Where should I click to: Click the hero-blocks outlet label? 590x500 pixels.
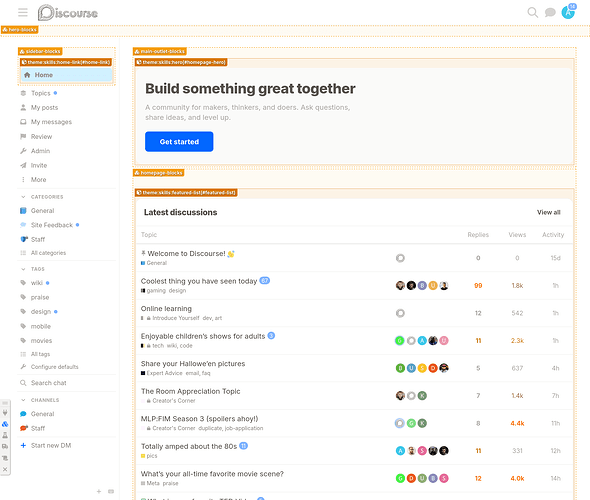point(20,29)
